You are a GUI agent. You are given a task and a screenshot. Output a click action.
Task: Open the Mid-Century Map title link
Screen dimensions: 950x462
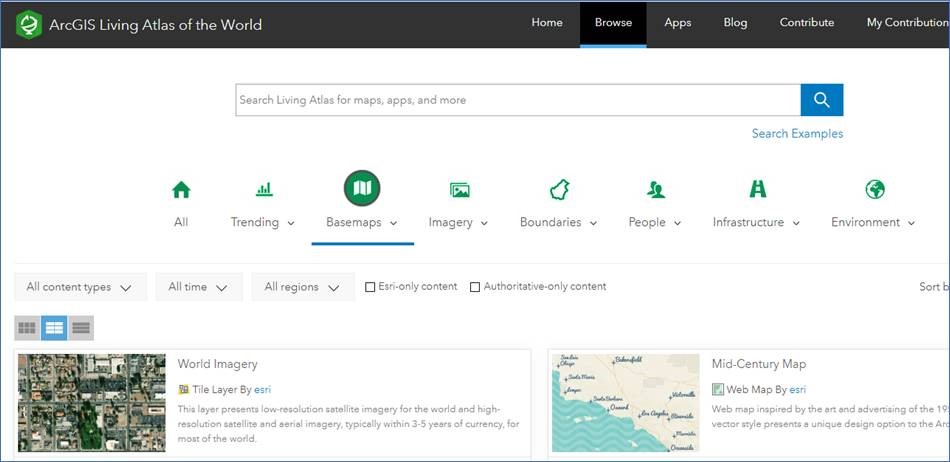point(759,365)
